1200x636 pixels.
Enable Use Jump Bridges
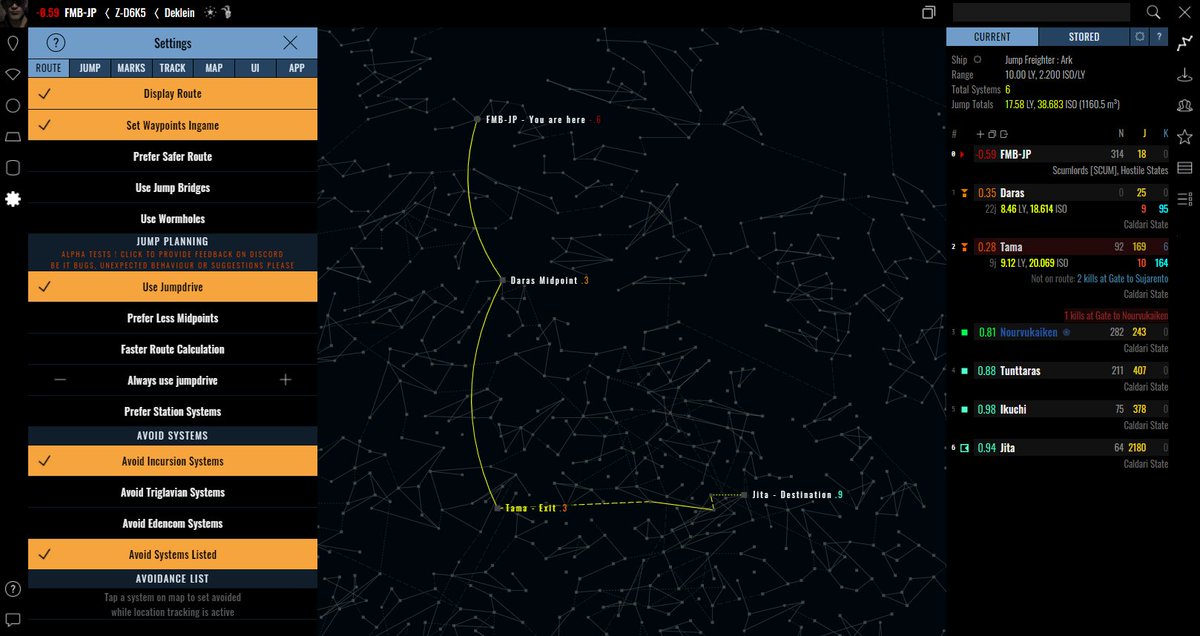173,187
